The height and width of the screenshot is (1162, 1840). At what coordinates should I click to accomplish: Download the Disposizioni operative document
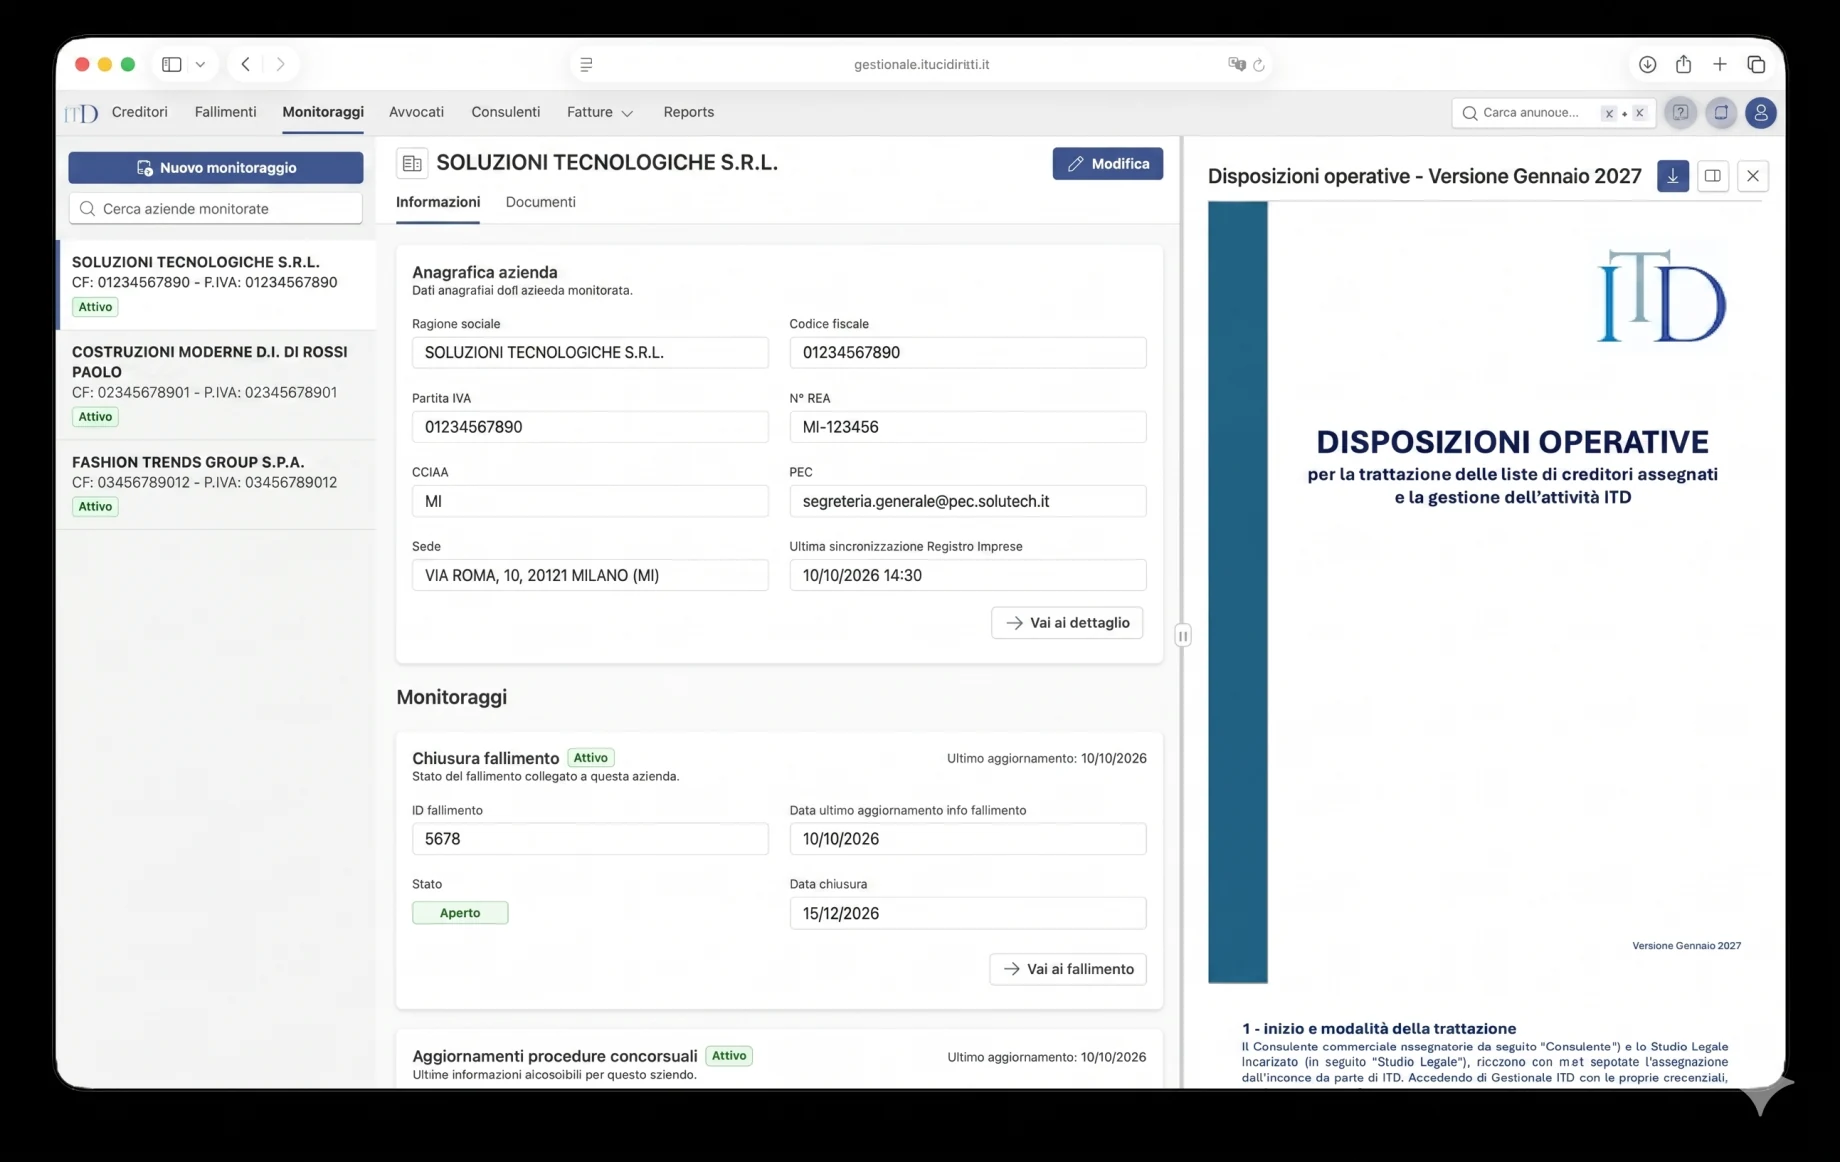[1673, 176]
